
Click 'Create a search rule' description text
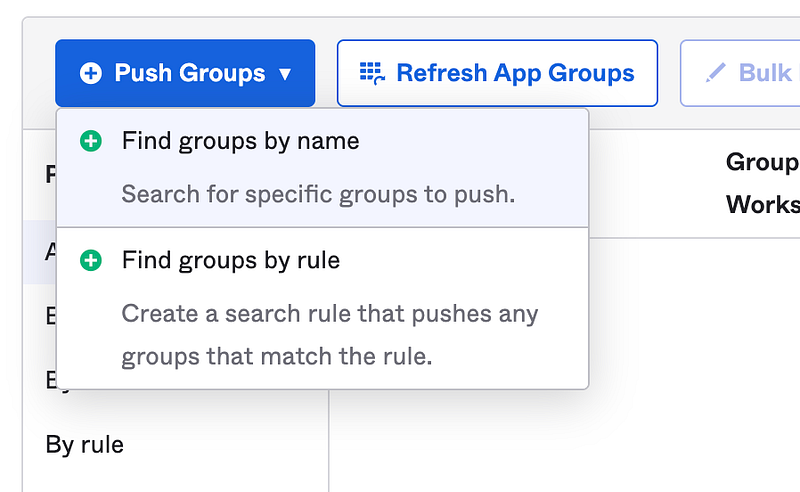click(330, 314)
